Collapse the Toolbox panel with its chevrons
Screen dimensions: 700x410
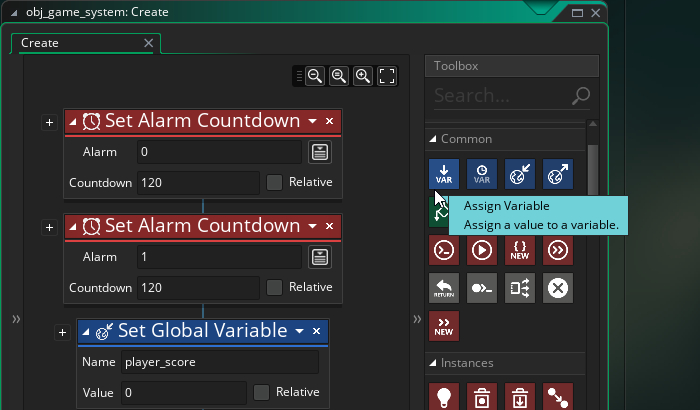417,319
